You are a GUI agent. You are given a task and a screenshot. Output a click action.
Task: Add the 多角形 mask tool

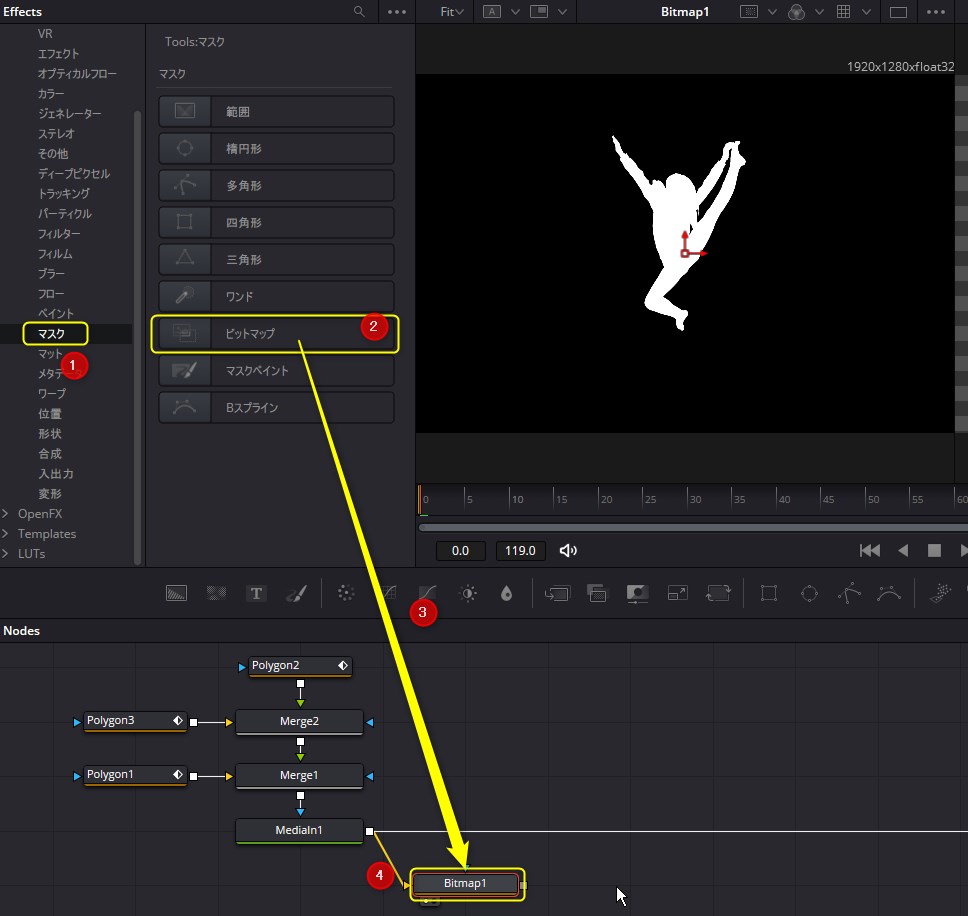[x=276, y=185]
